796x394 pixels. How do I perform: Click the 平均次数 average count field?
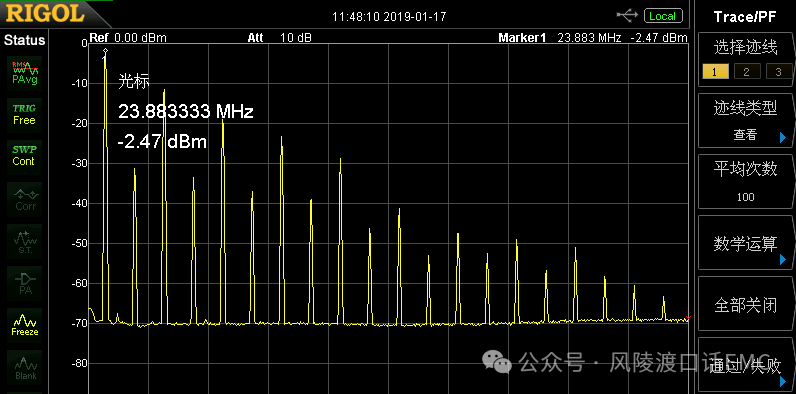coord(745,182)
